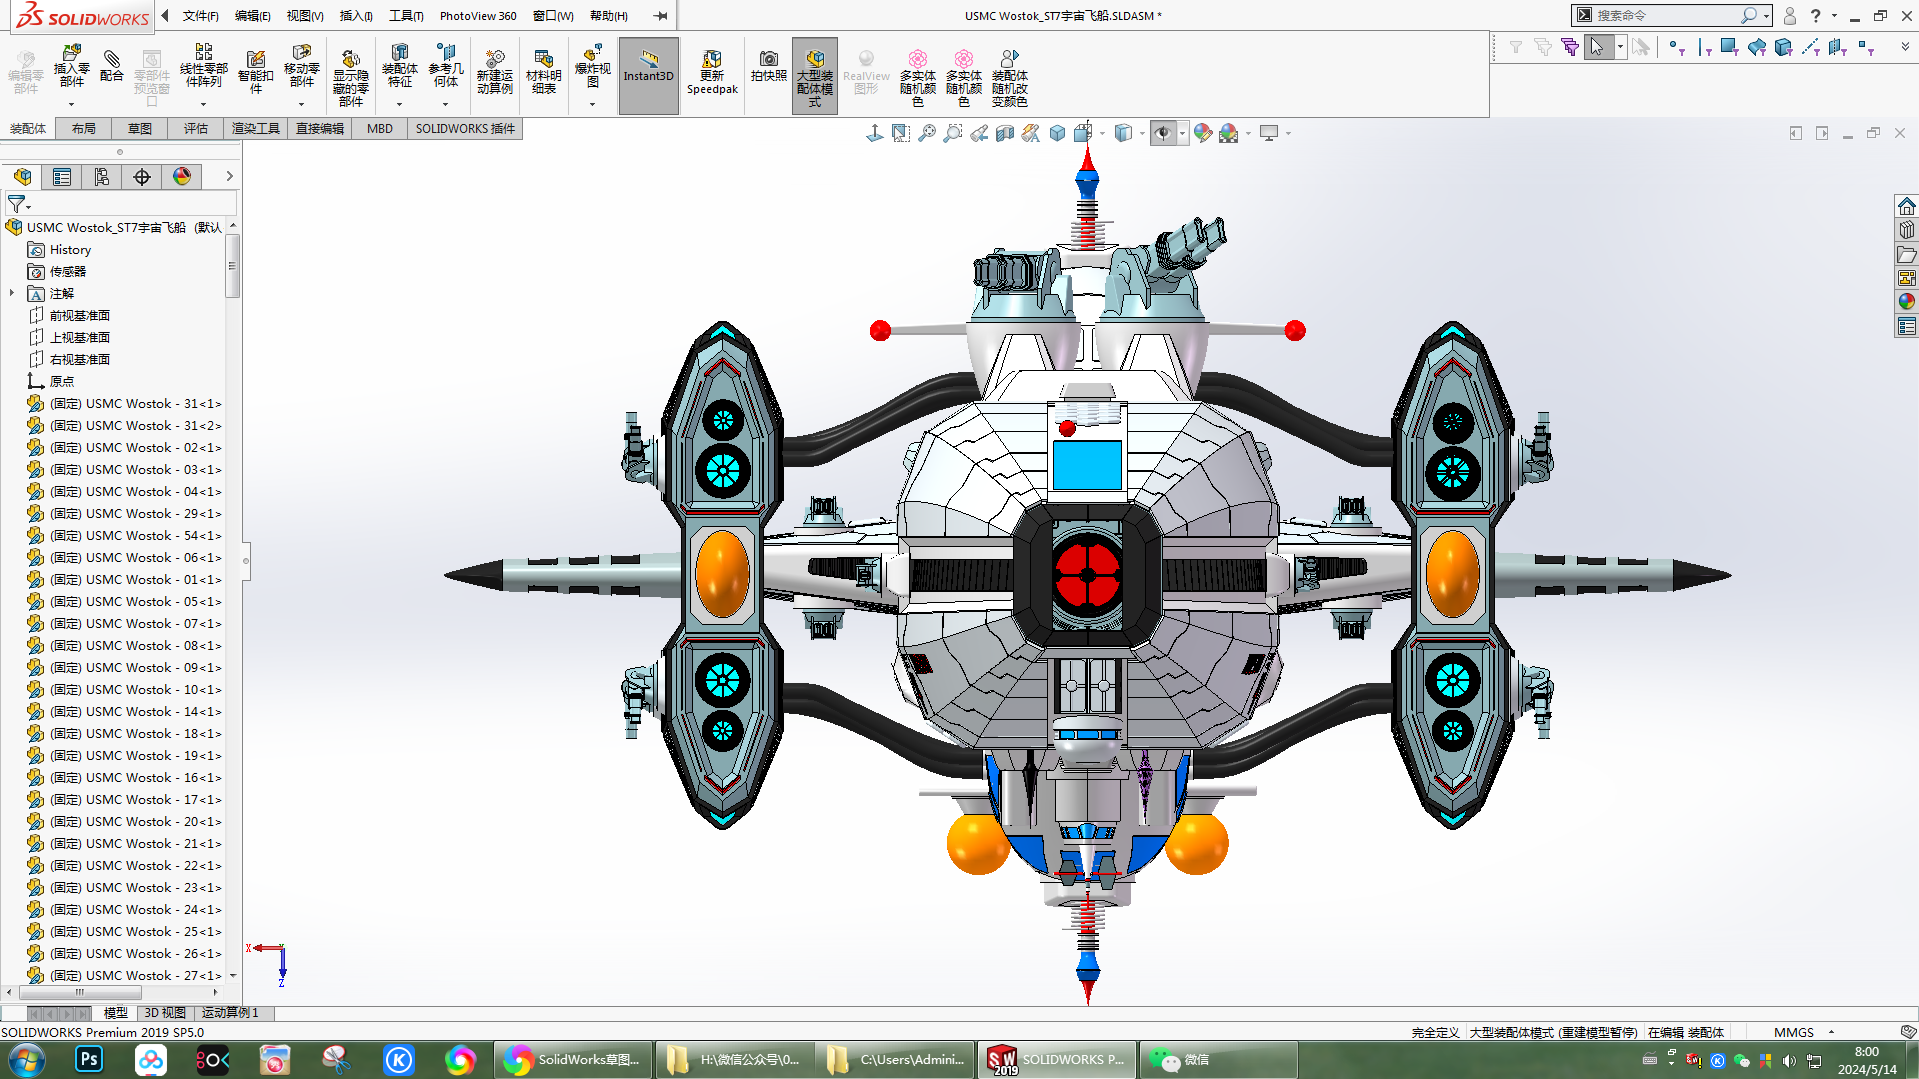
Task: Click 显示隐藏的零部件 tool
Action: coord(350,77)
